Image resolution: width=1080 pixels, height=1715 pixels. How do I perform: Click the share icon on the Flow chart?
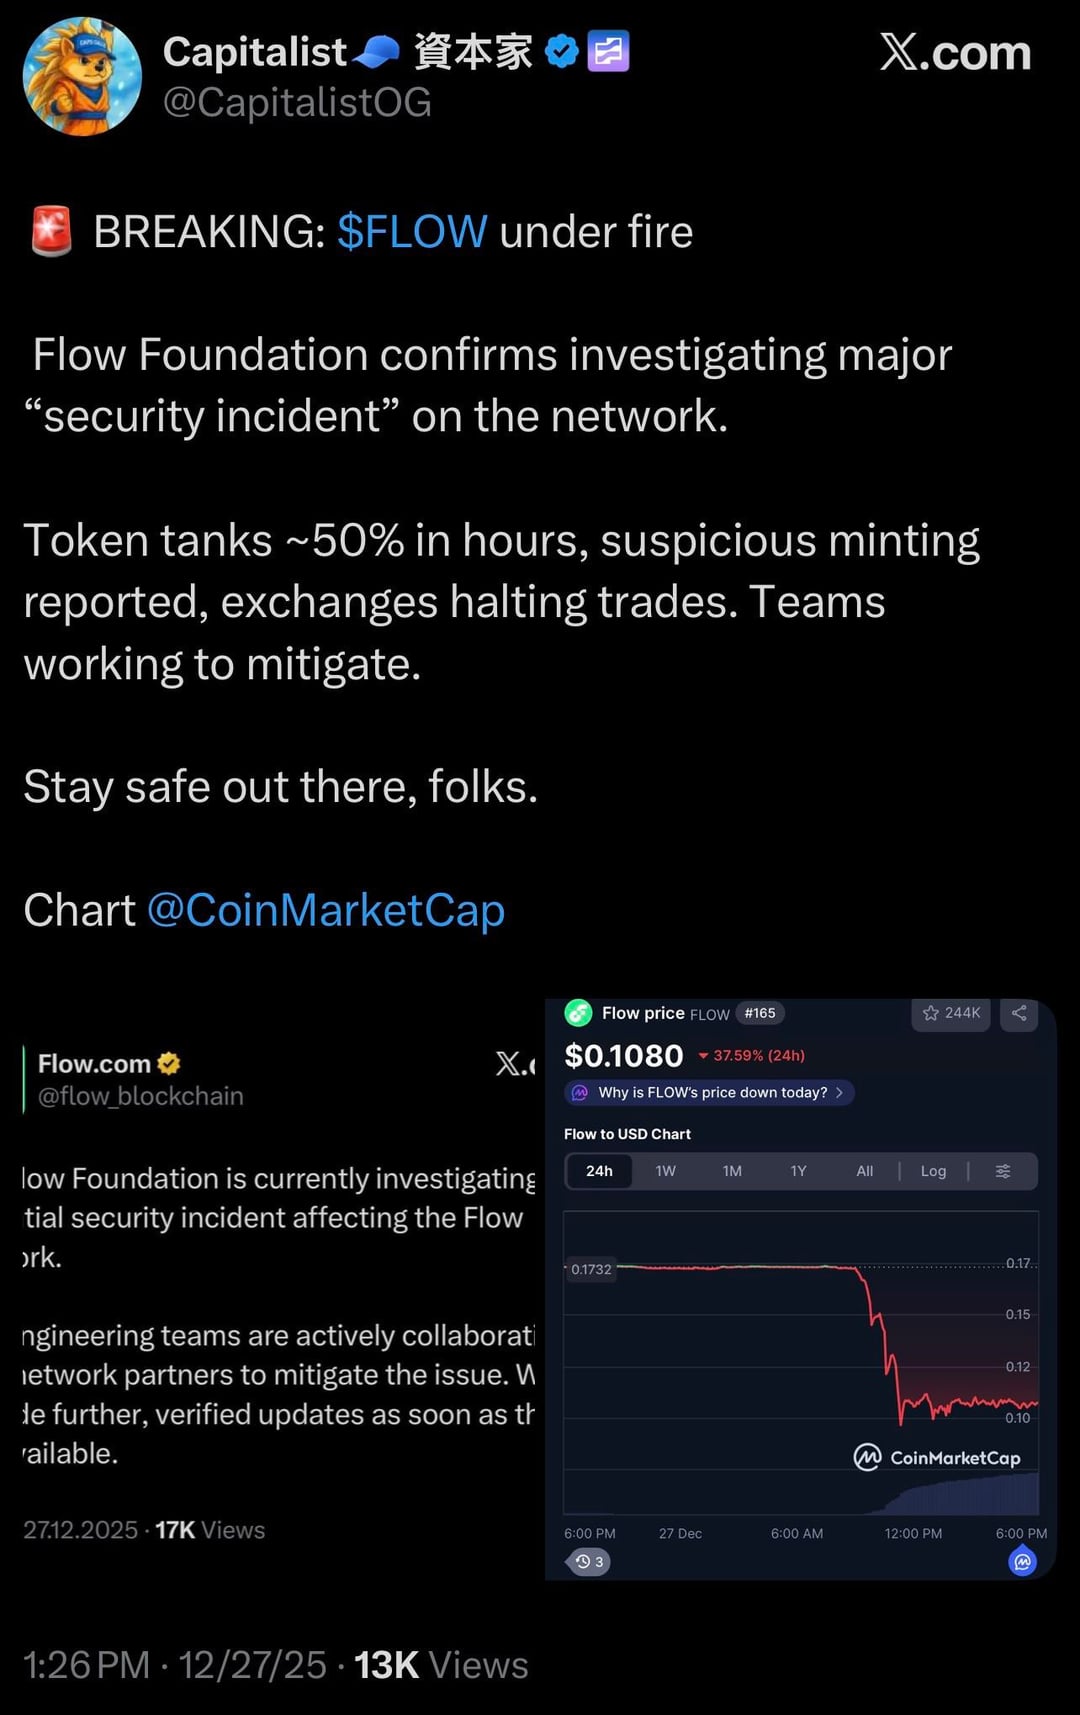click(x=1019, y=1013)
